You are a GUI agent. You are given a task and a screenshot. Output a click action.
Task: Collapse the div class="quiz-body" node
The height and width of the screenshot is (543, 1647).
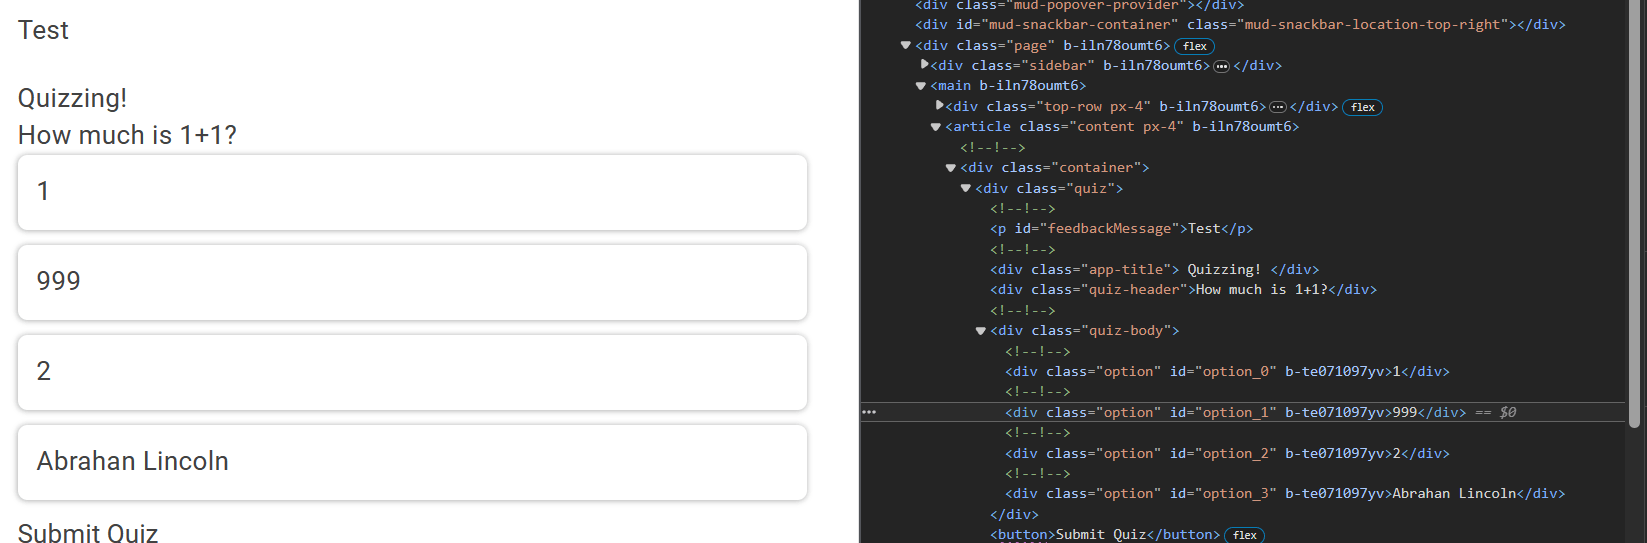pyautogui.click(x=981, y=331)
